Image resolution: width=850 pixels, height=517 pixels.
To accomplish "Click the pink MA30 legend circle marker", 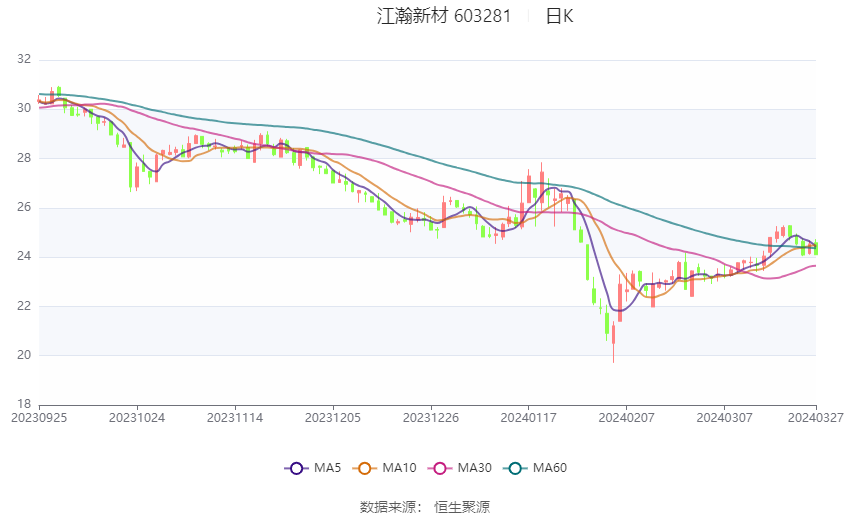I will [x=438, y=468].
